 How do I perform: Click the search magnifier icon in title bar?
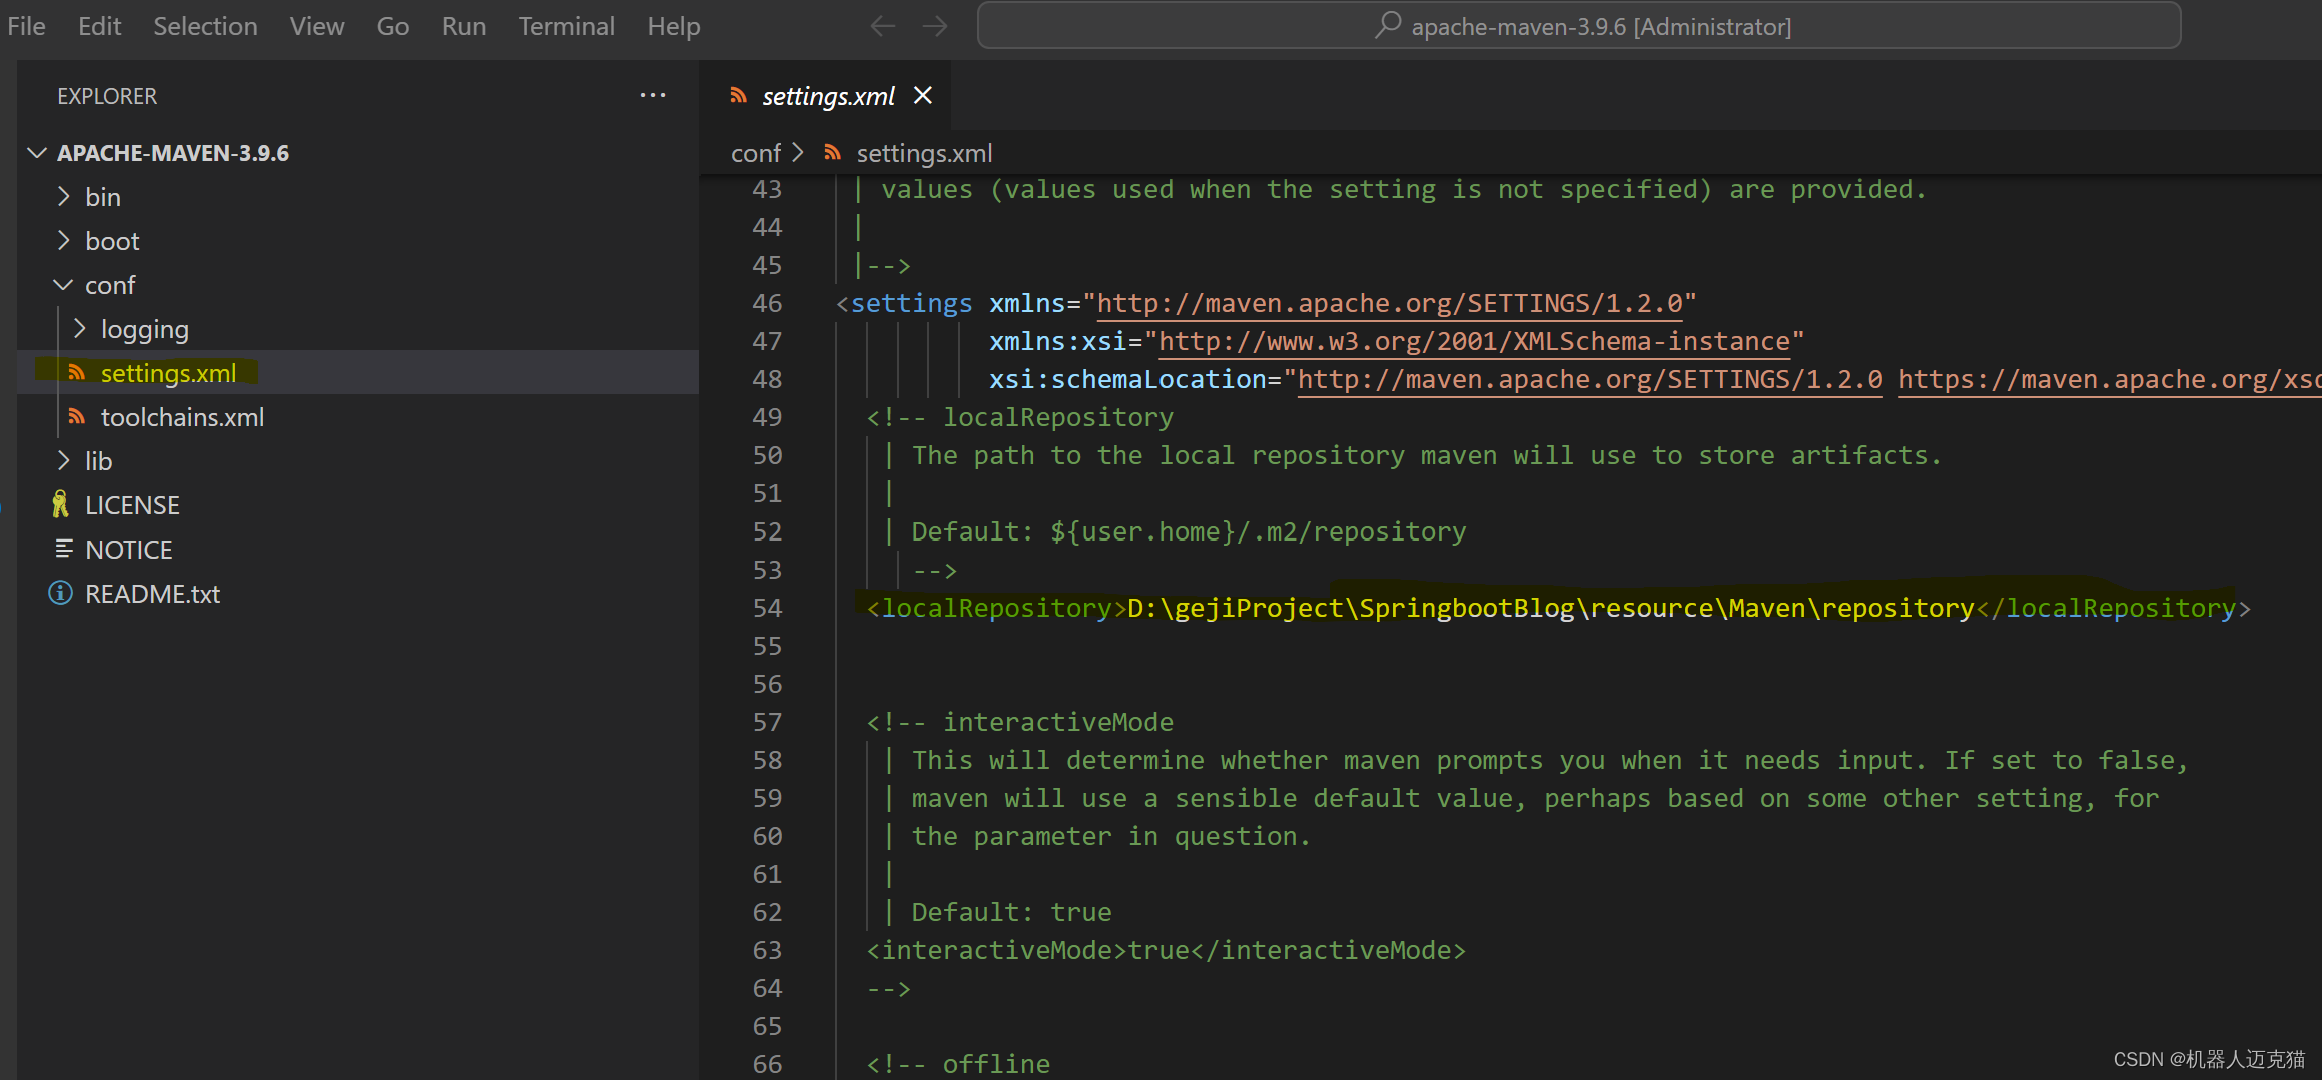1388,24
